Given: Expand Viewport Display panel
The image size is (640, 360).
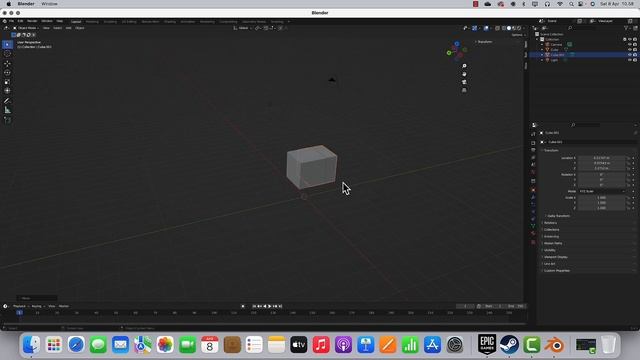Looking at the screenshot, I should pos(555,257).
